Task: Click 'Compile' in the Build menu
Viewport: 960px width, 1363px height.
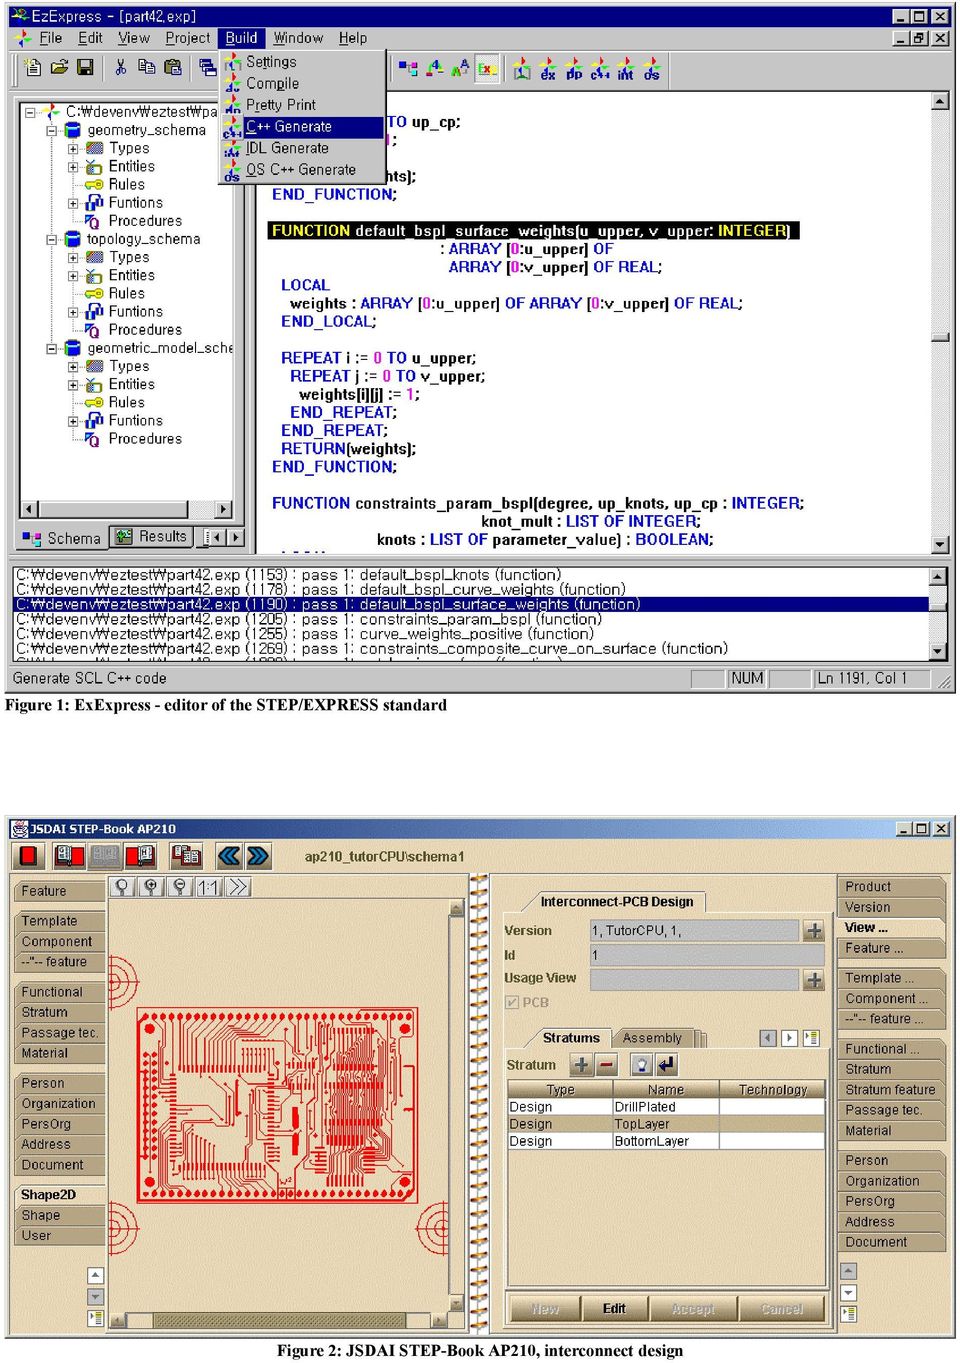Action: [302, 84]
